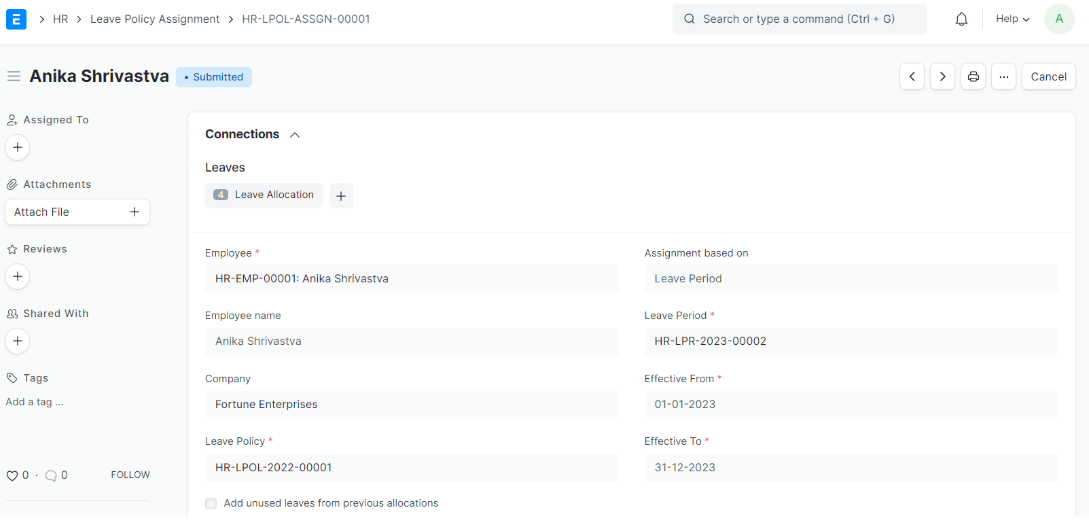
Task: Click the Cancel button
Action: pos(1048,77)
